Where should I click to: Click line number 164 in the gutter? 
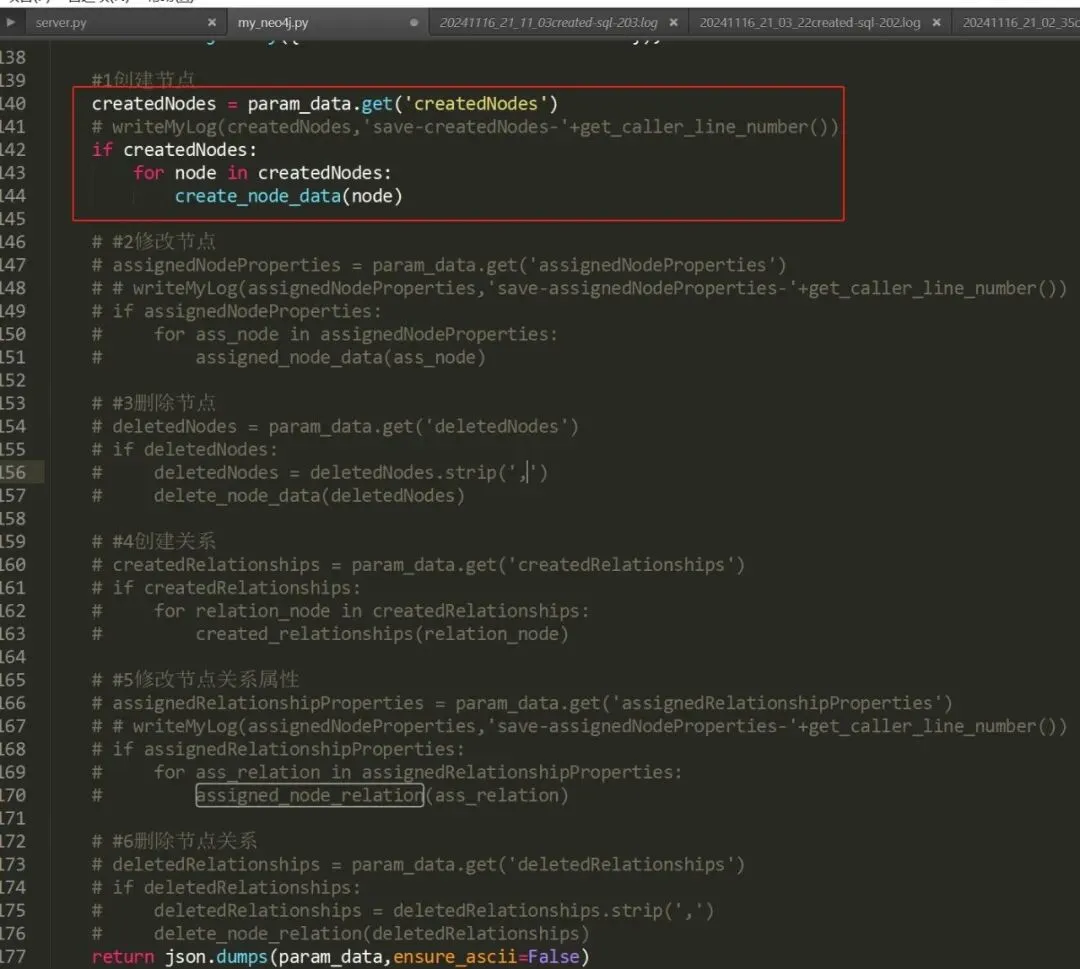[x=13, y=657]
